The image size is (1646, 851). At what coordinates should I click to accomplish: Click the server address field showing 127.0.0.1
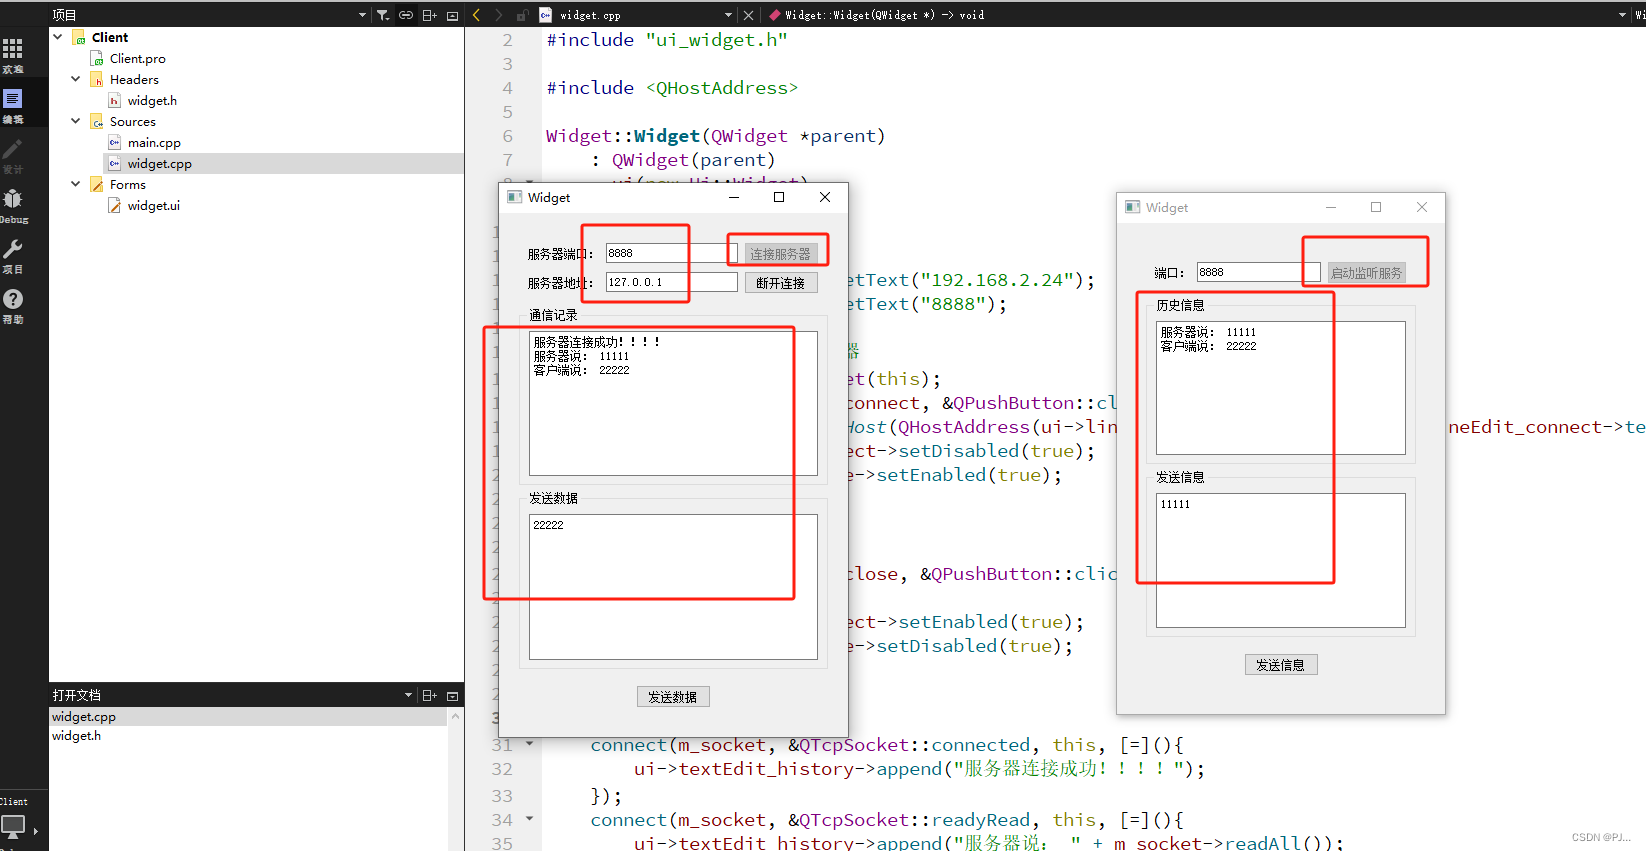(x=670, y=283)
